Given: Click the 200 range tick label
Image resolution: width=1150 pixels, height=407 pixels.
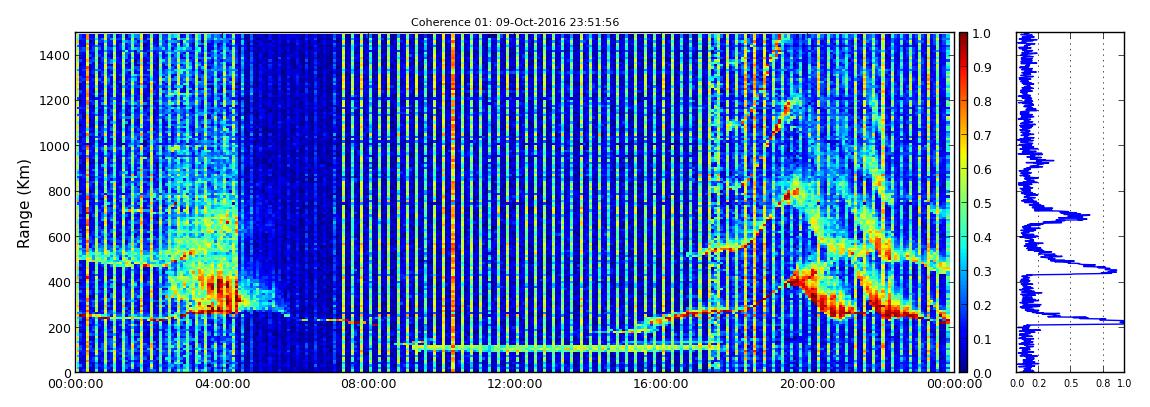Looking at the screenshot, I should pyautogui.click(x=59, y=328).
